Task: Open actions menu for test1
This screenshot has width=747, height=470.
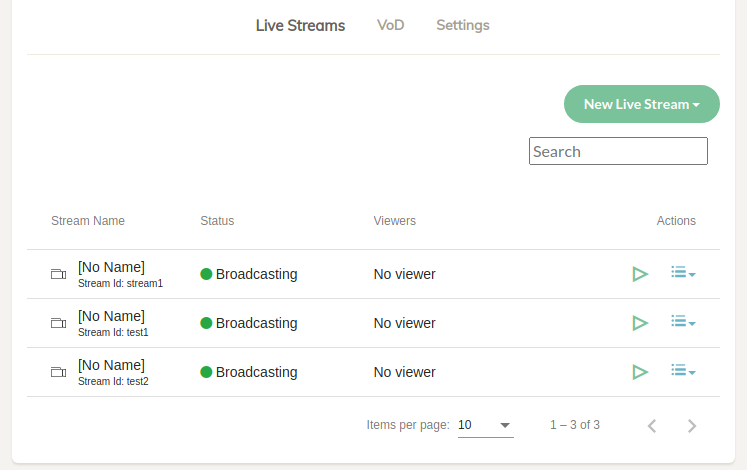Action: click(683, 321)
